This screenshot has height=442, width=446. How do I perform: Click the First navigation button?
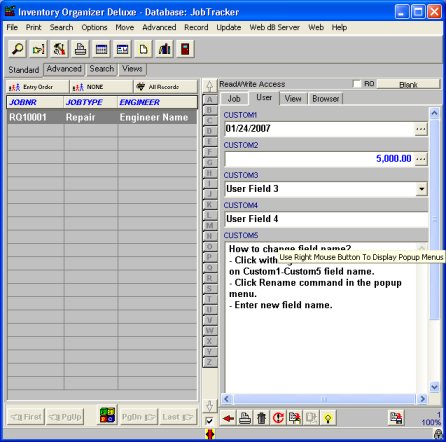coord(26,417)
